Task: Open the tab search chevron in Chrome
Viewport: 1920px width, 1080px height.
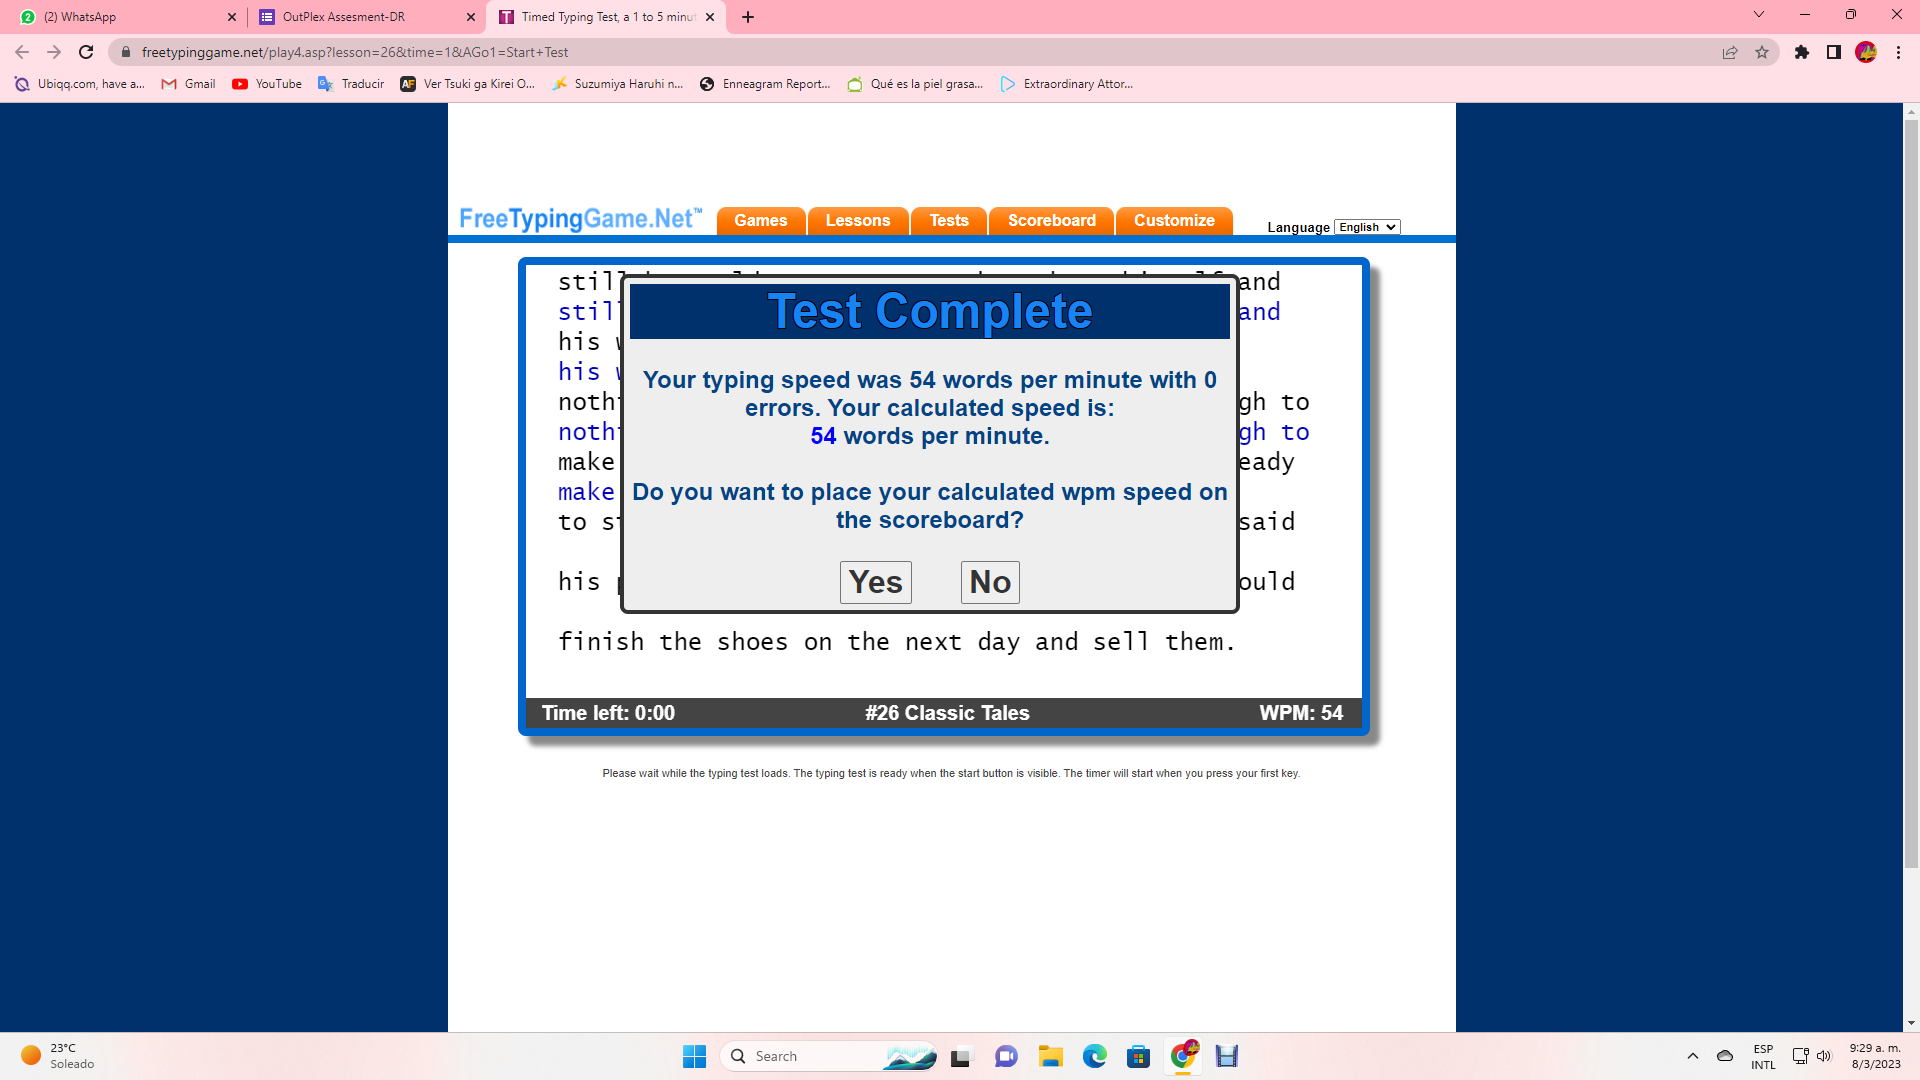Action: [1759, 15]
